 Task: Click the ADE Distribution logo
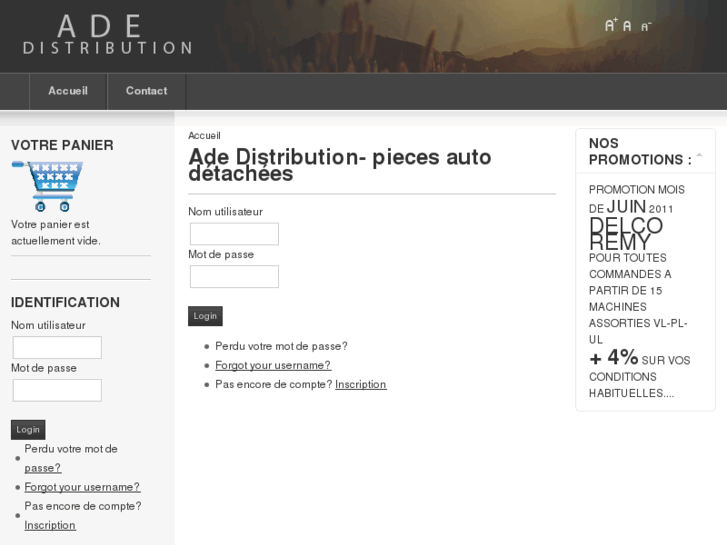point(107,35)
